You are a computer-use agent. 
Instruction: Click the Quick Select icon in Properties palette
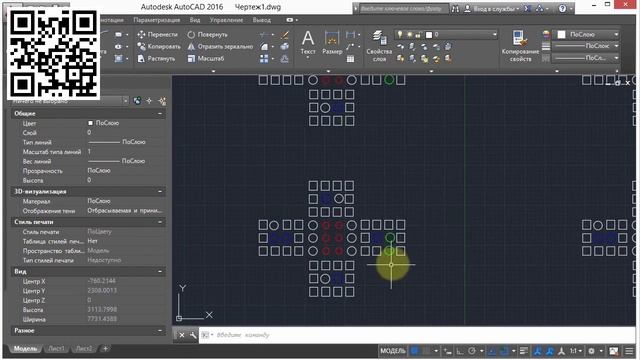162,100
